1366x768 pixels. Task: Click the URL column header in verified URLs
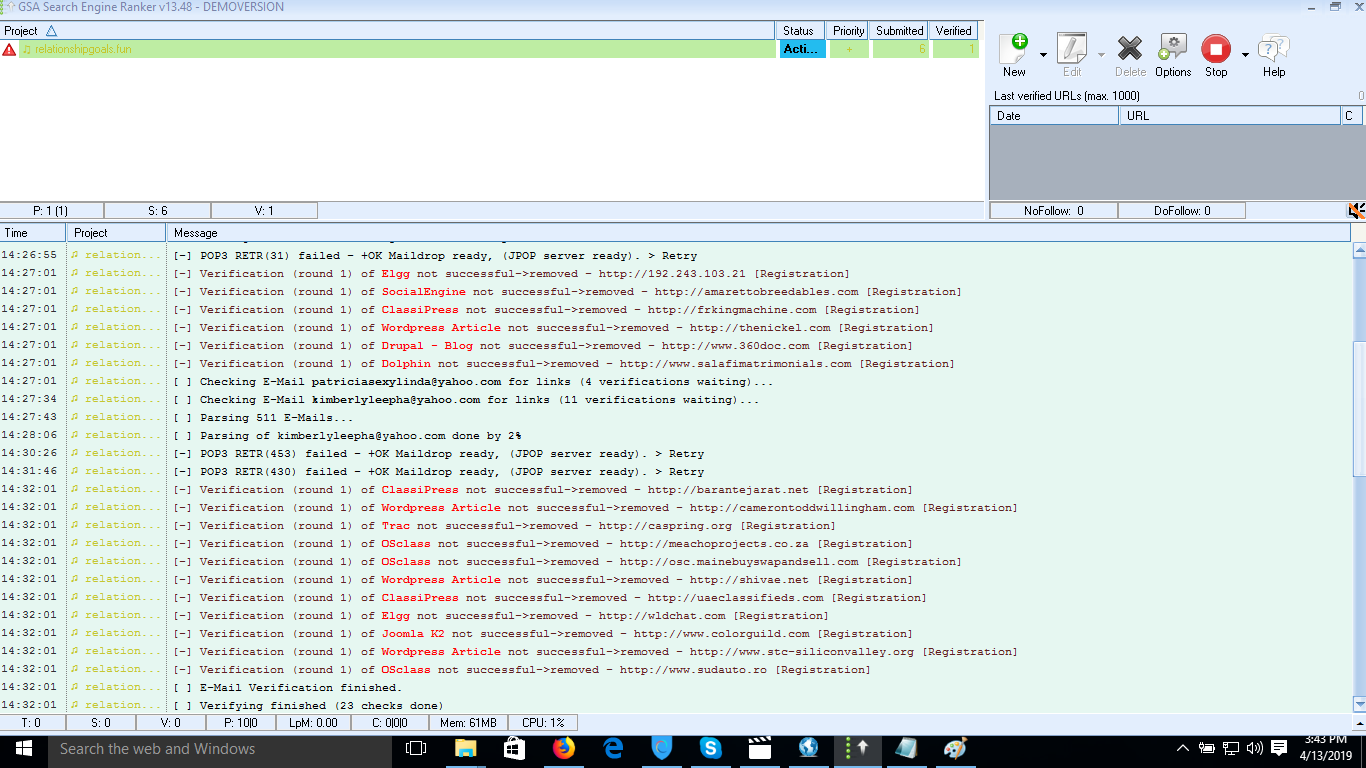pyautogui.click(x=1230, y=116)
